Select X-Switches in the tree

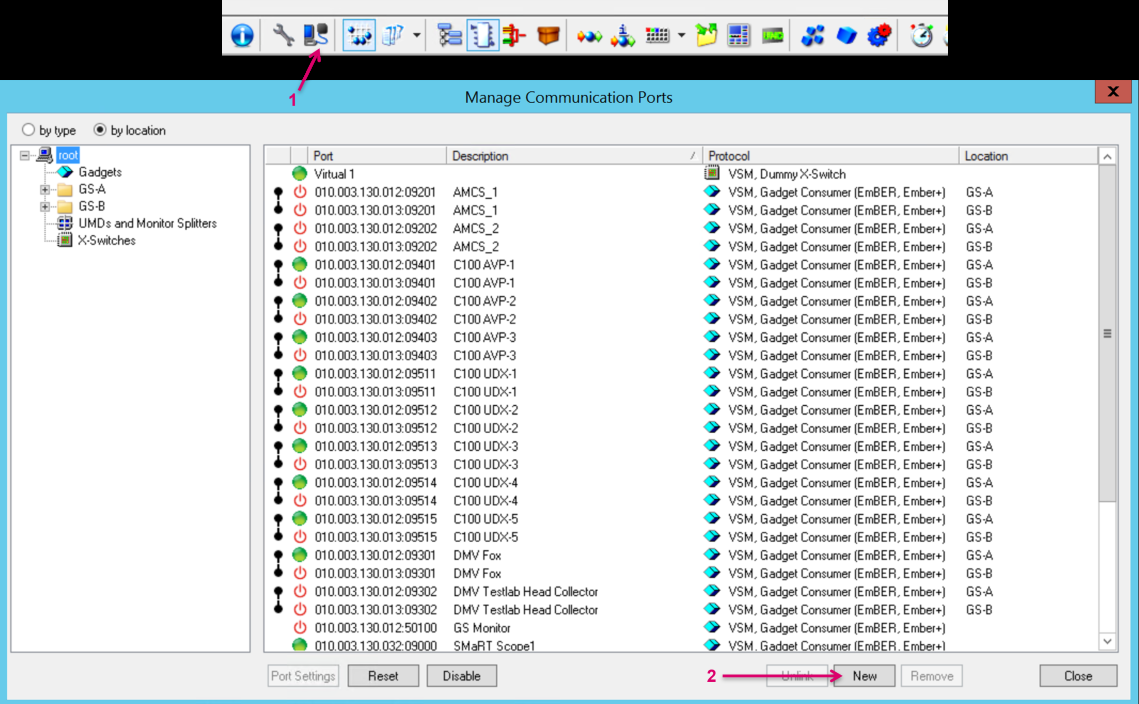tap(106, 240)
